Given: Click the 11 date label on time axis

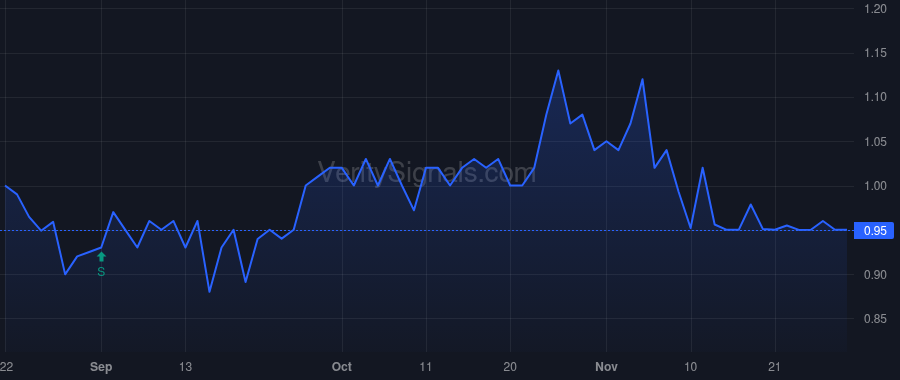Looking at the screenshot, I should click(425, 367).
